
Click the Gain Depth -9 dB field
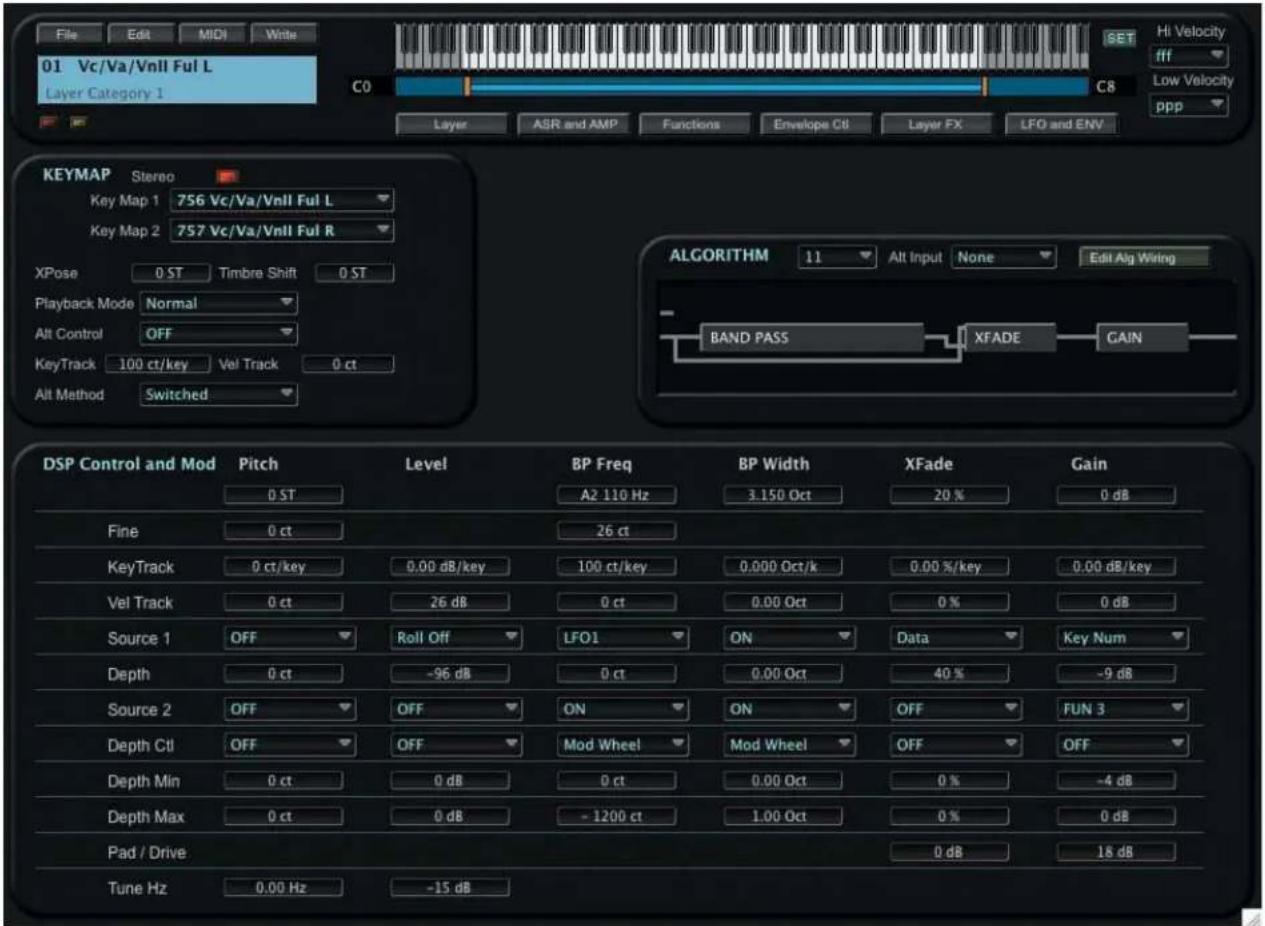(x=1117, y=675)
